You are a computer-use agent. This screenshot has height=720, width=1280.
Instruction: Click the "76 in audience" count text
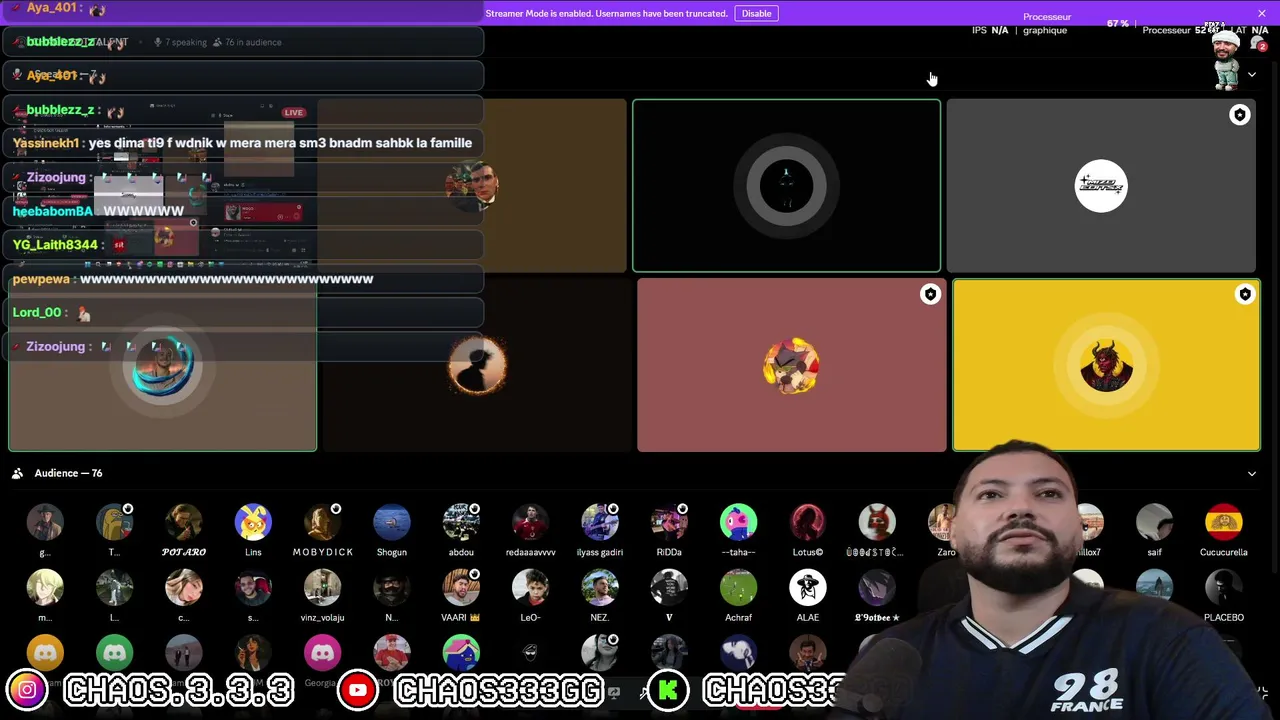click(x=253, y=42)
